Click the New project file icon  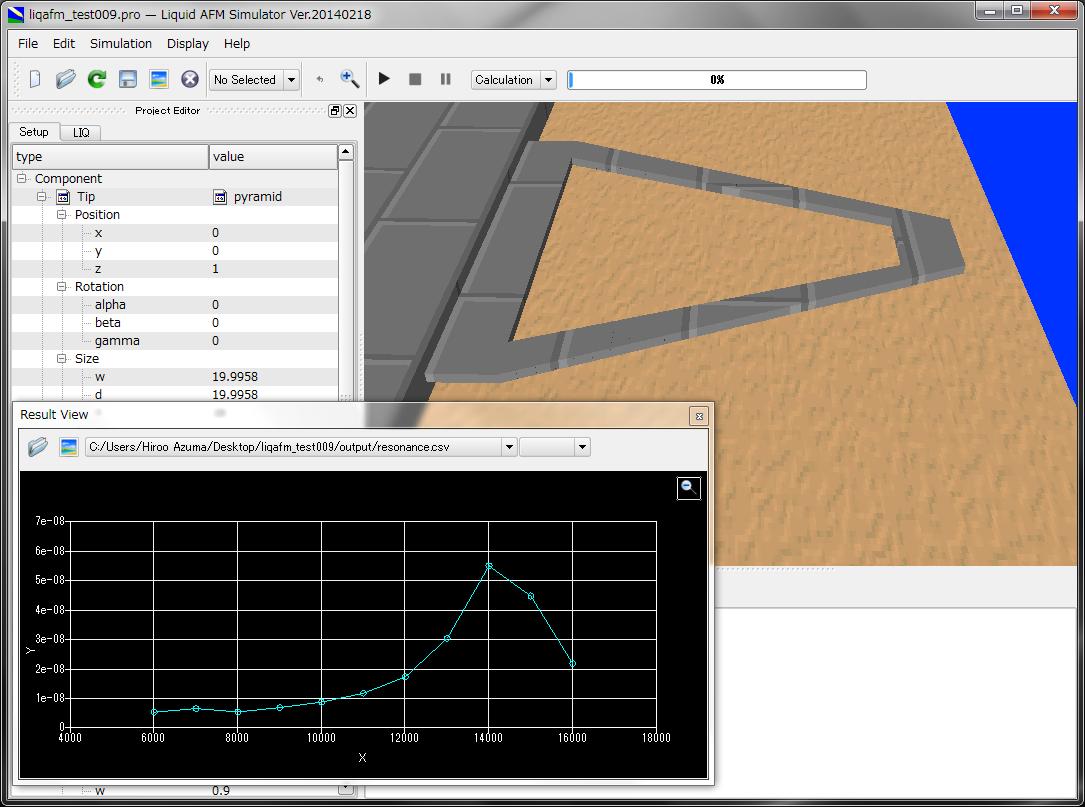35,80
